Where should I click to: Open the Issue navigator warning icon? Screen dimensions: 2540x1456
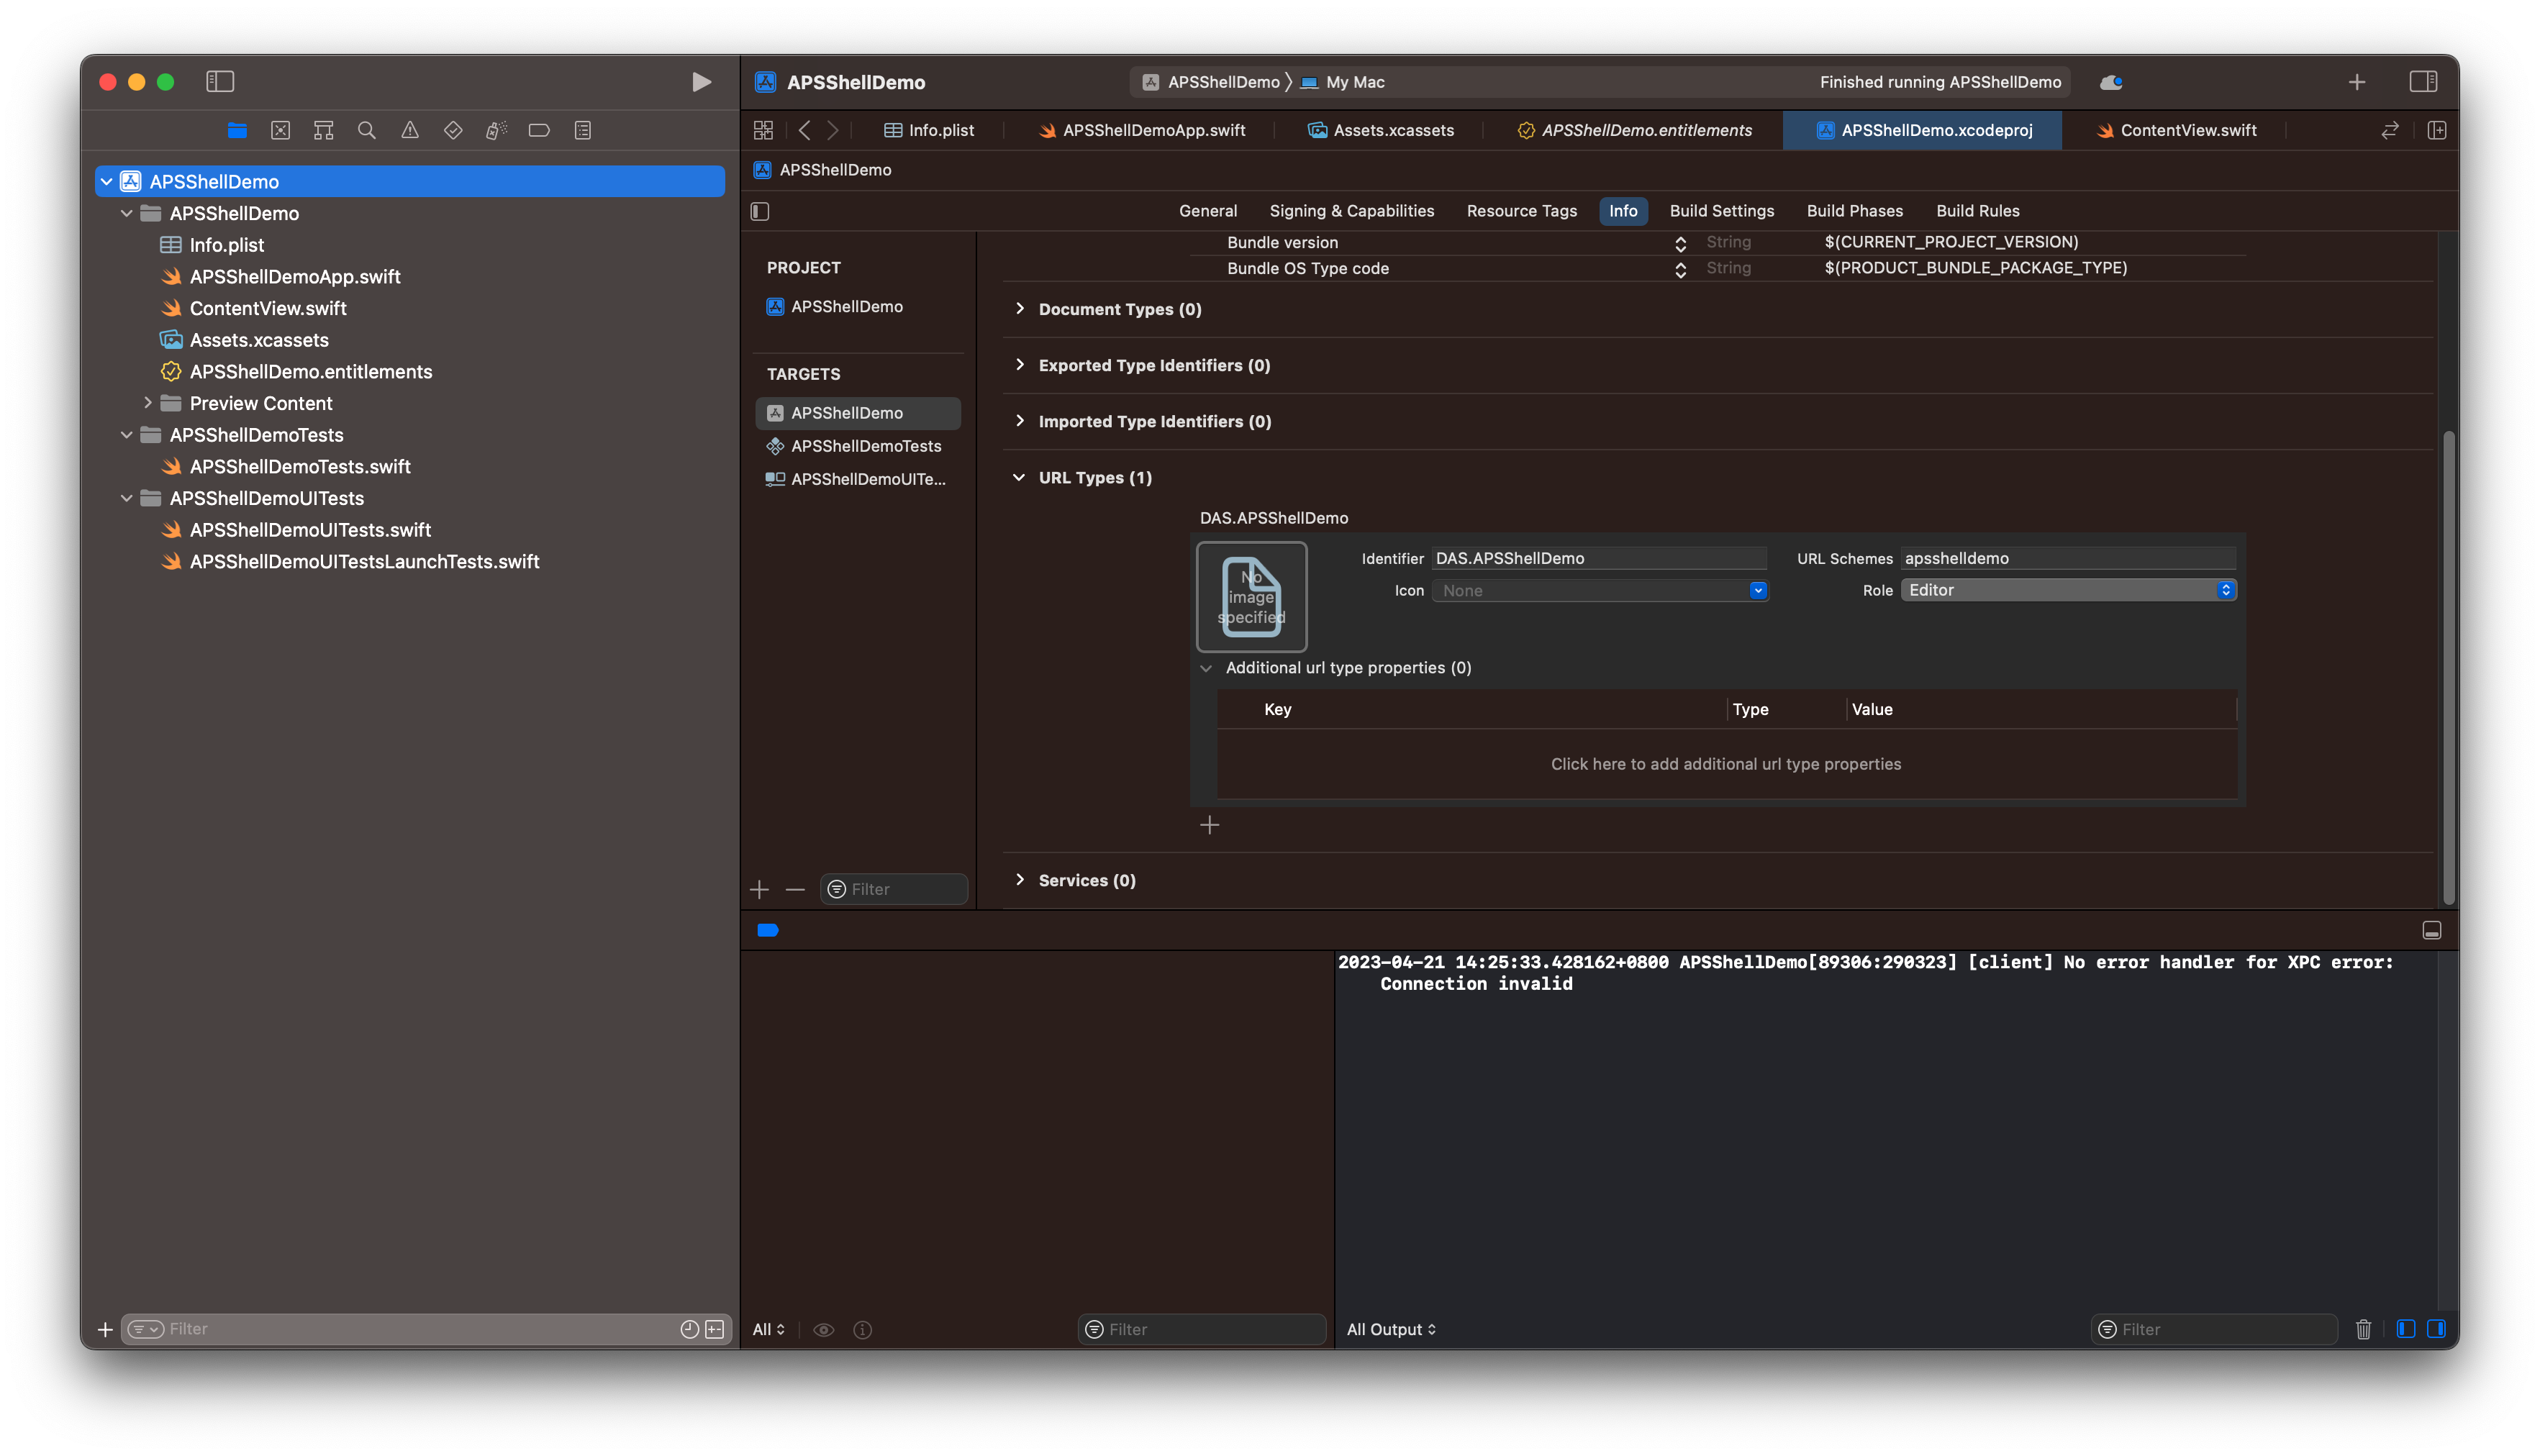pos(410,130)
